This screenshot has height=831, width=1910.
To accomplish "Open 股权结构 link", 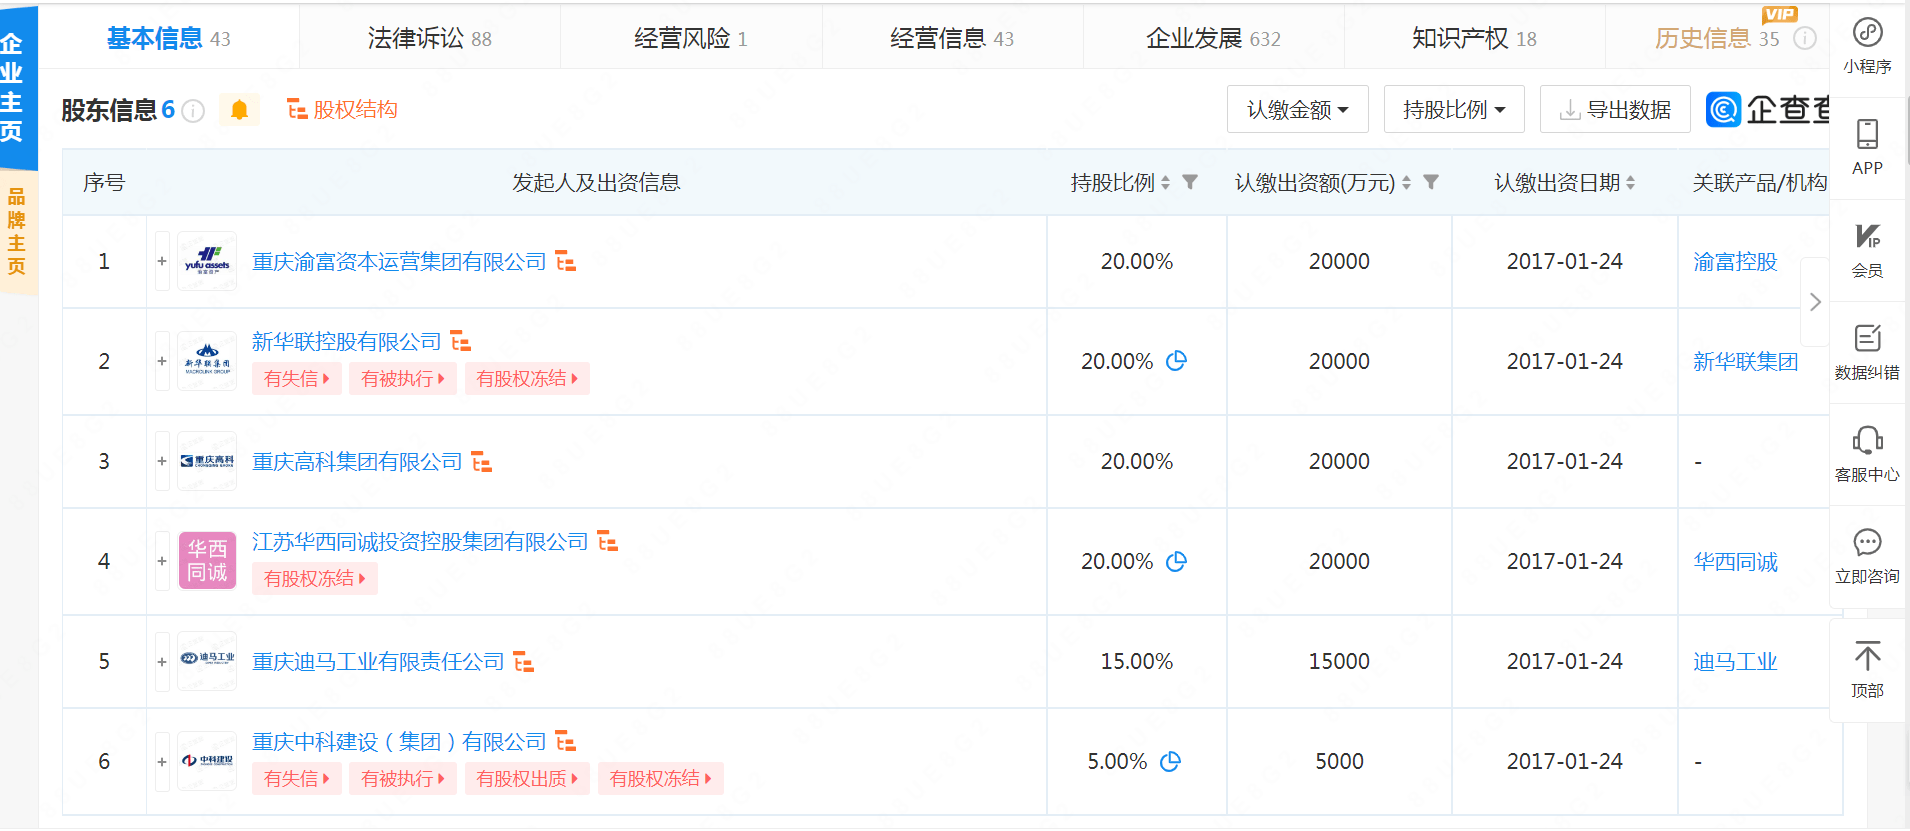I will point(342,109).
